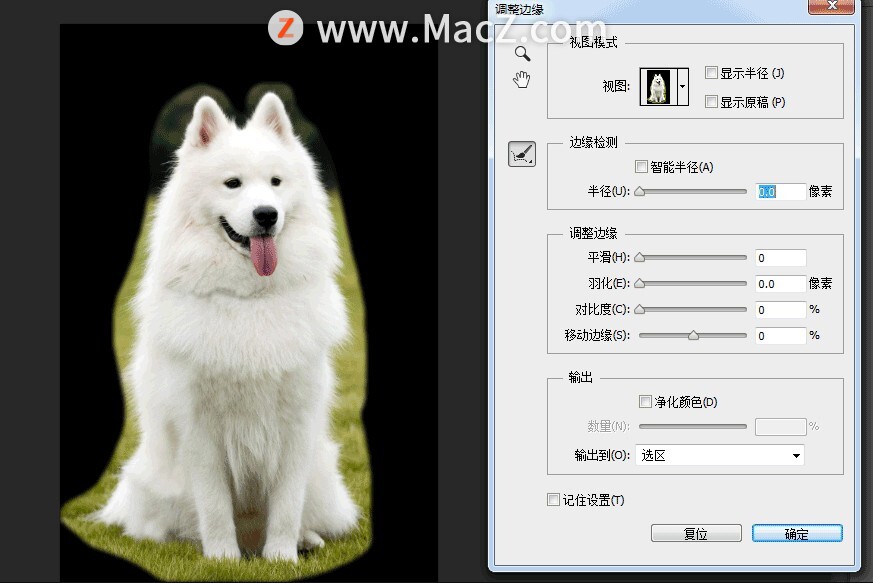Viewport: 873px width, 583px height.
Task: Enable the 显示半径 (J) checkbox
Action: (x=711, y=72)
